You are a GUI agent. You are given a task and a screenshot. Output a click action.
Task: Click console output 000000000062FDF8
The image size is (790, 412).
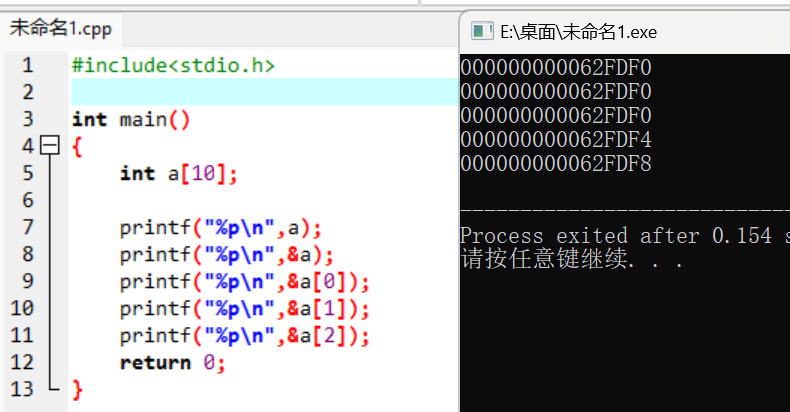click(556, 164)
